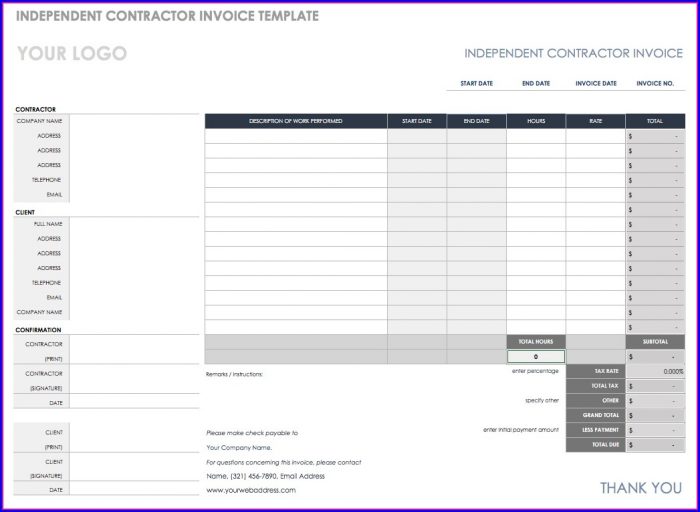
Task: Click the CONTRACTOR (PRINT) confirmation field
Action: 134,350
